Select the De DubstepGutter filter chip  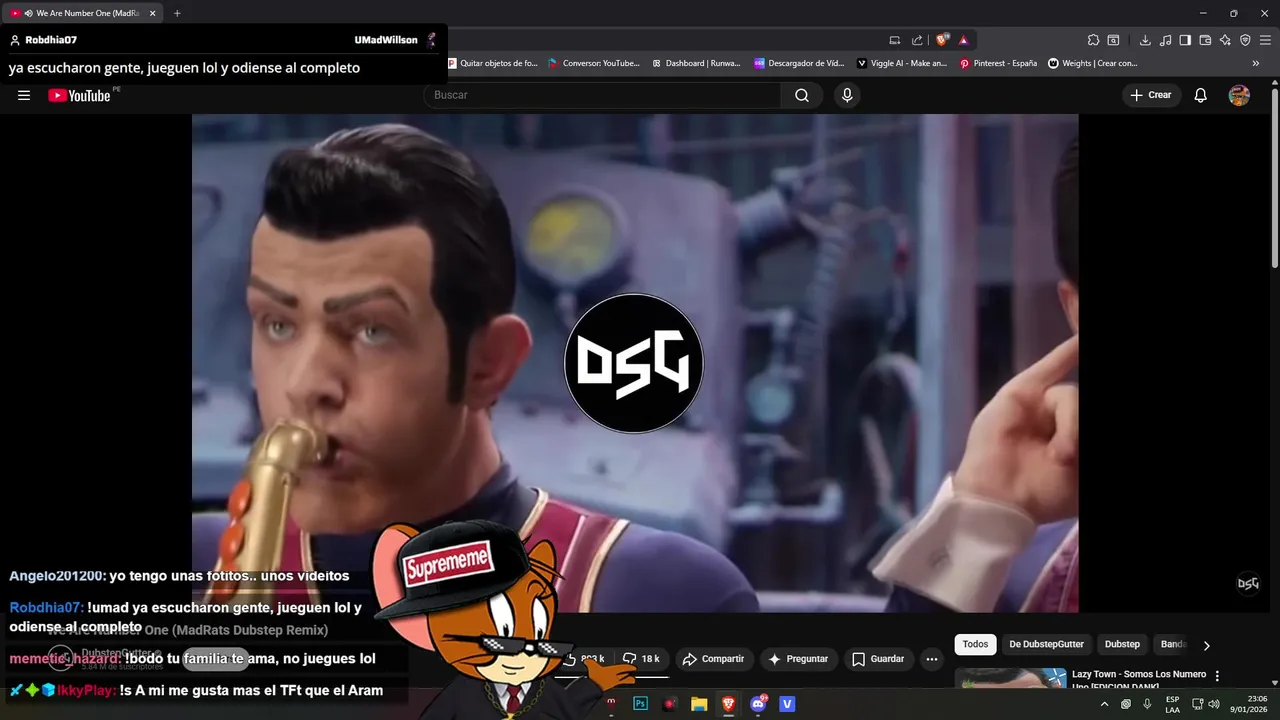point(1046,645)
